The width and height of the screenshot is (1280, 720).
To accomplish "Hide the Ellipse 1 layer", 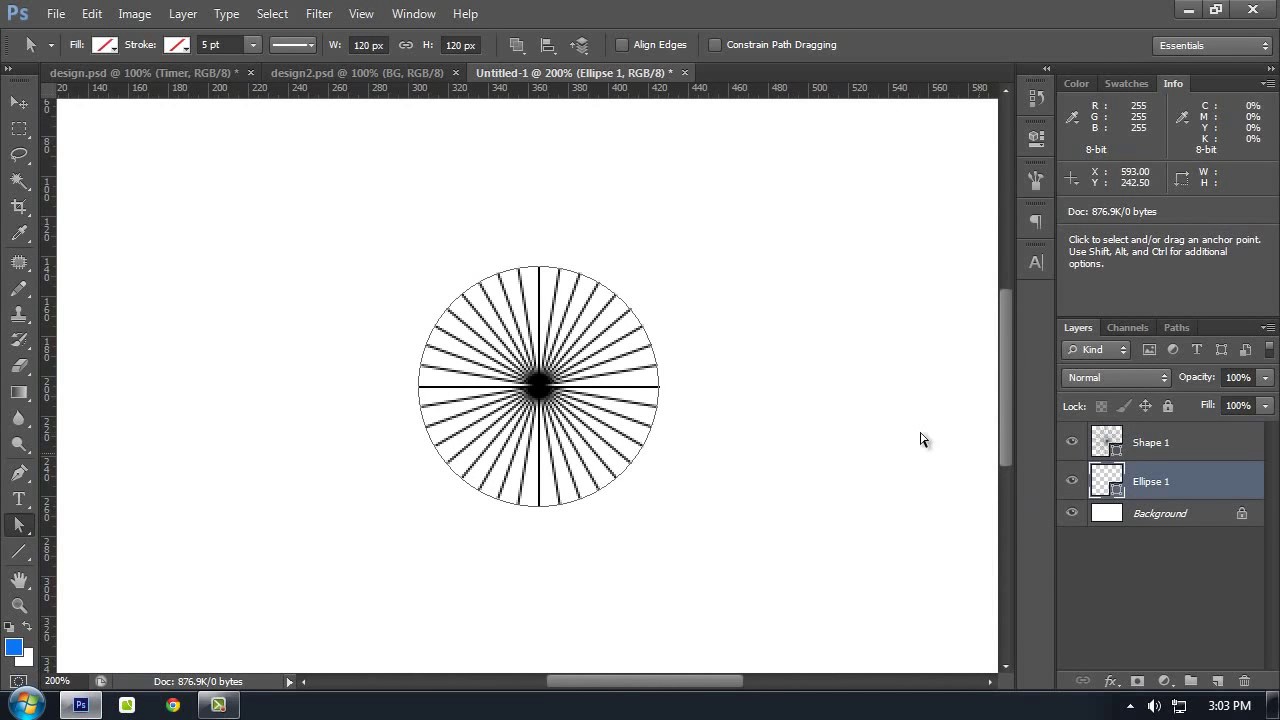I will tap(1072, 481).
